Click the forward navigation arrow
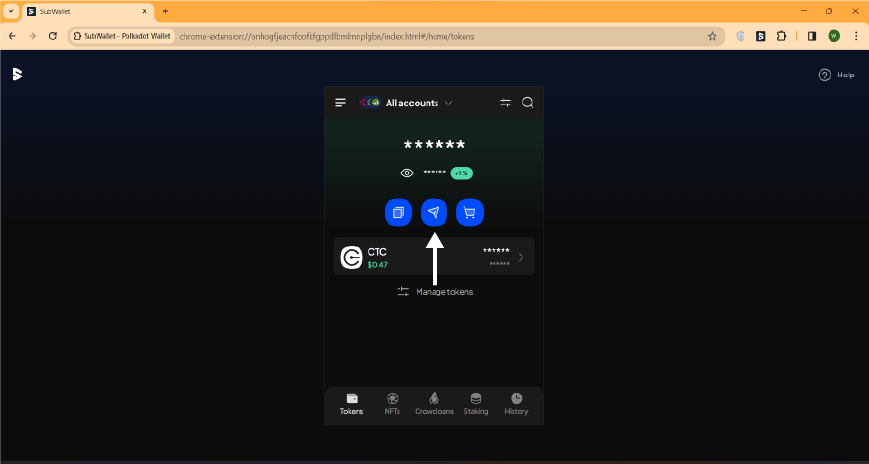 (33, 36)
